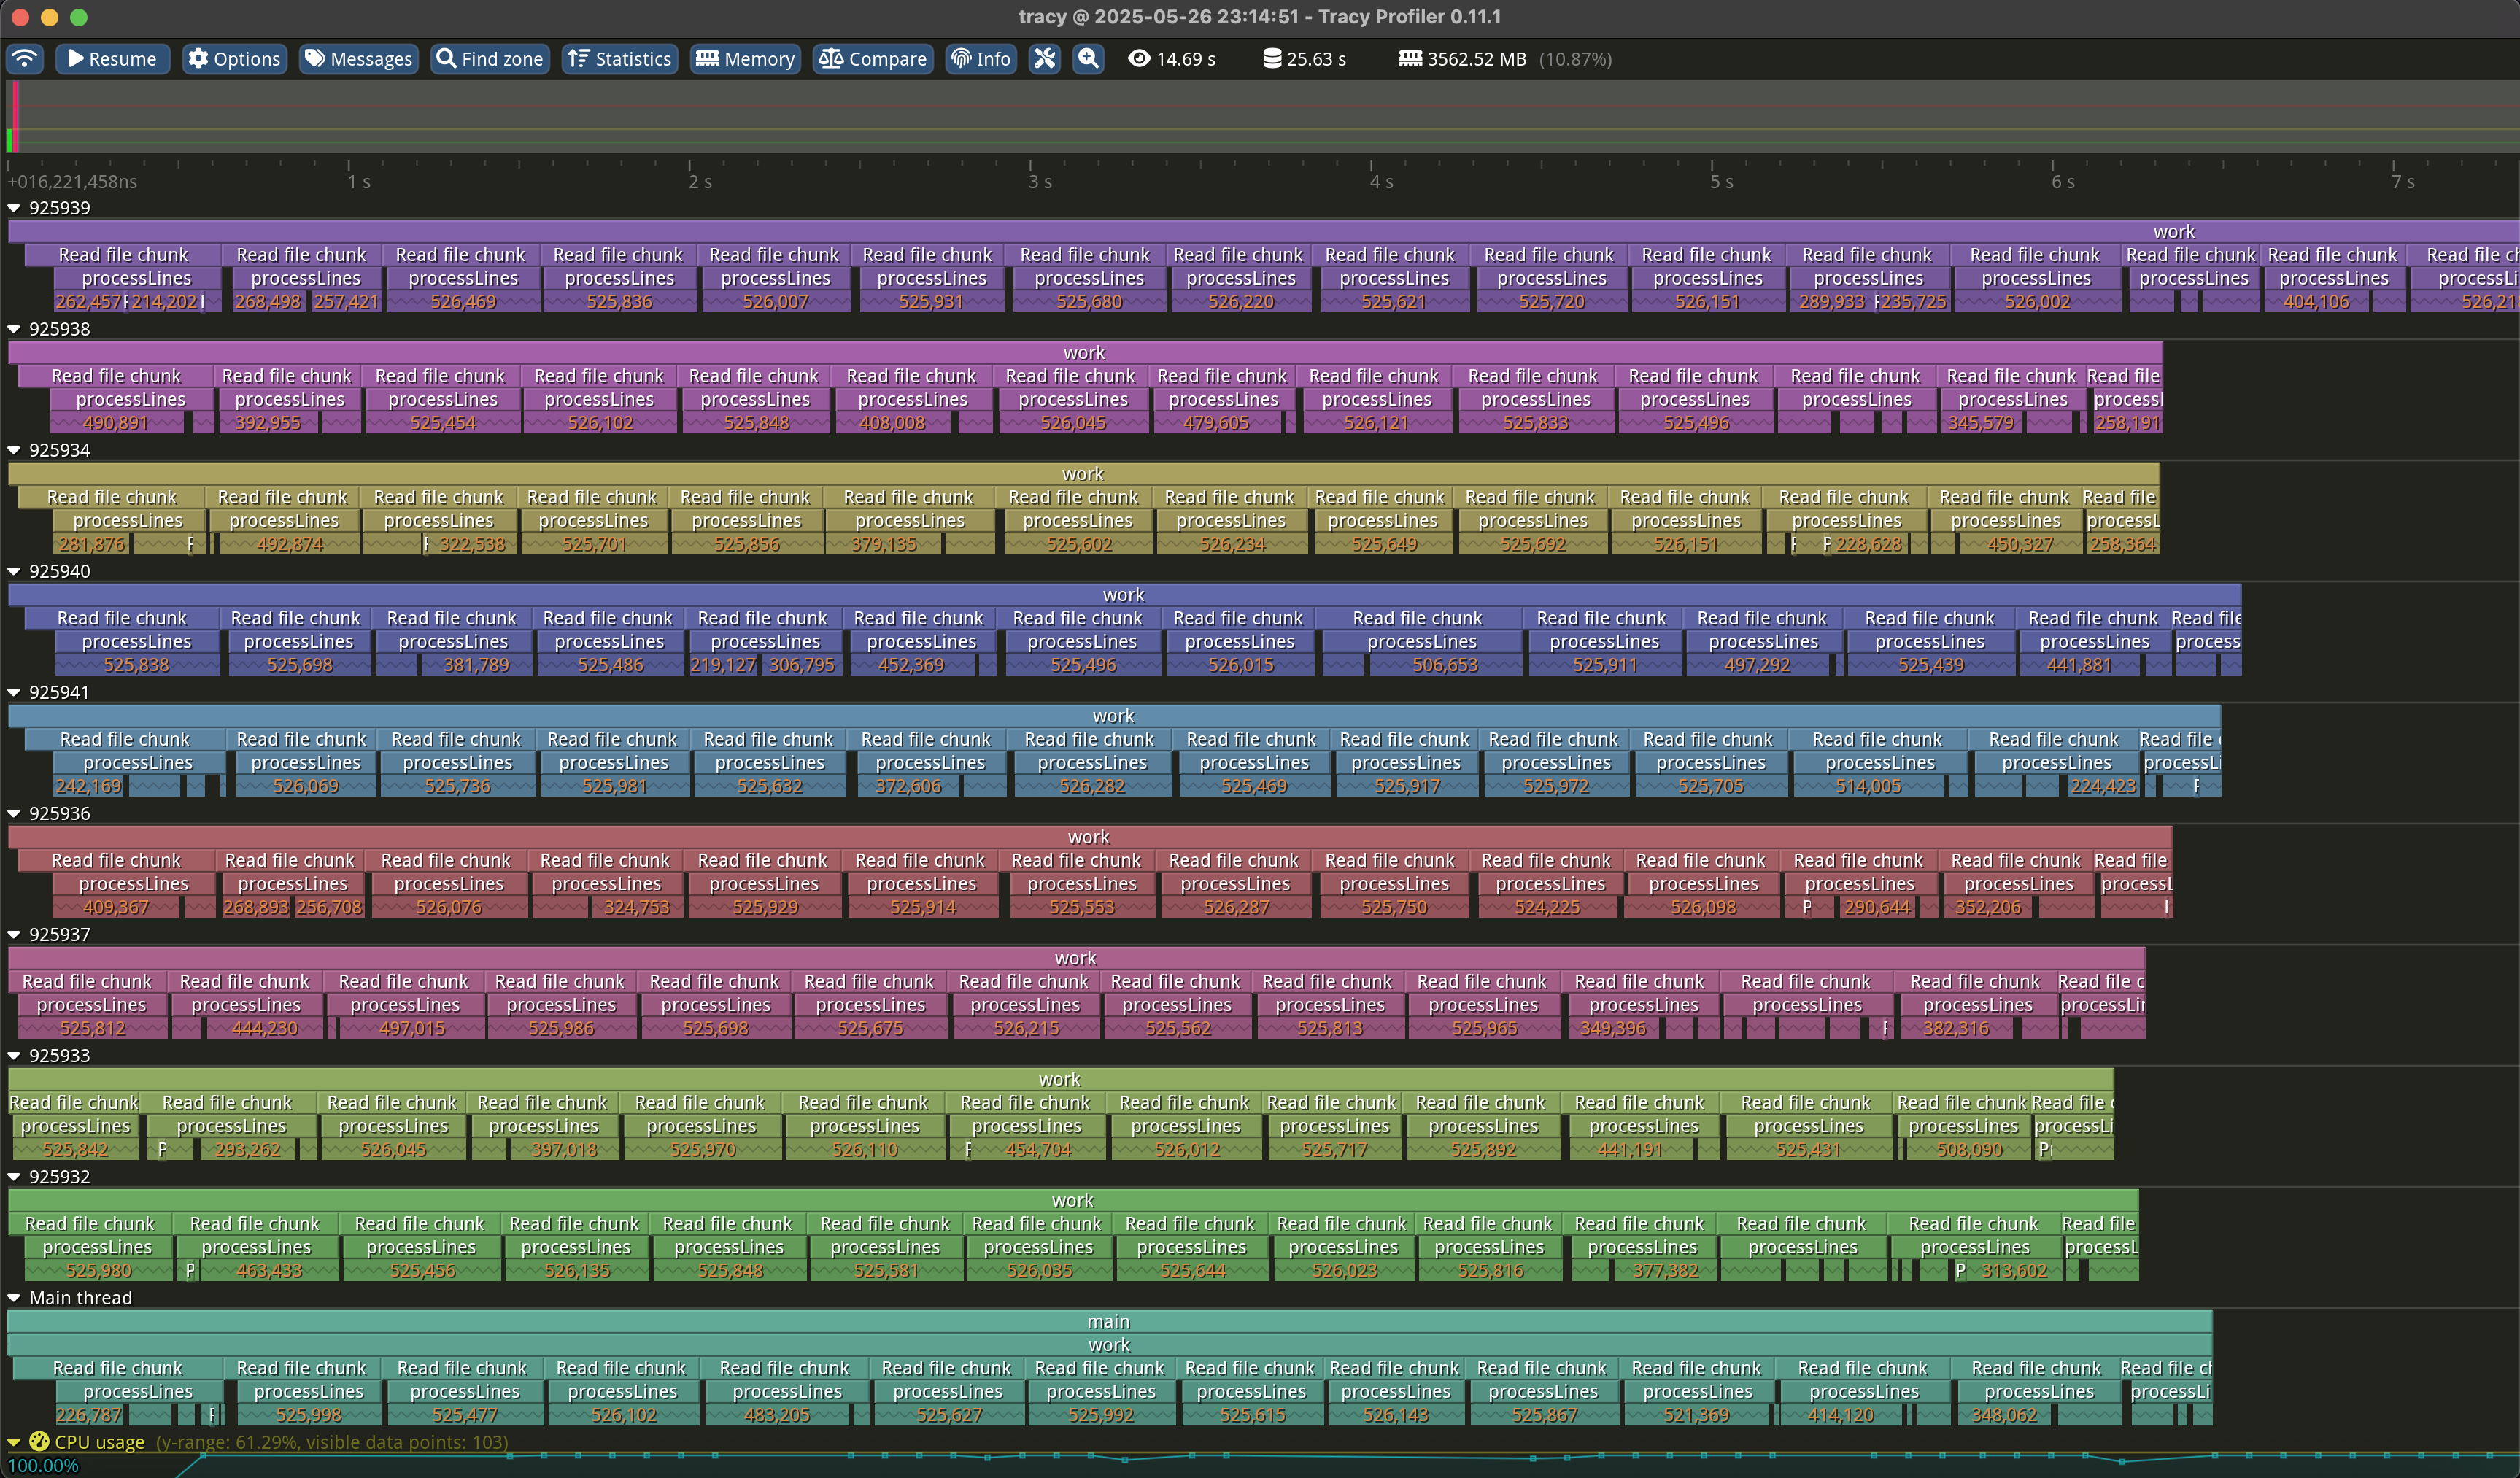Open the Info fingerprint window
The width and height of the screenshot is (2520, 1478).
tap(981, 59)
